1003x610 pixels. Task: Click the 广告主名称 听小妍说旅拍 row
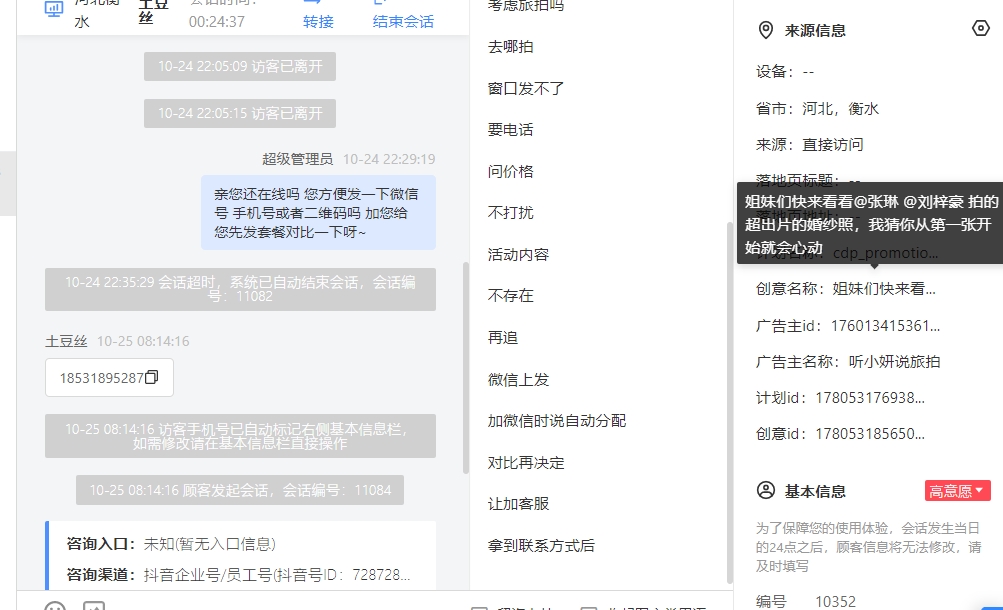coord(848,361)
